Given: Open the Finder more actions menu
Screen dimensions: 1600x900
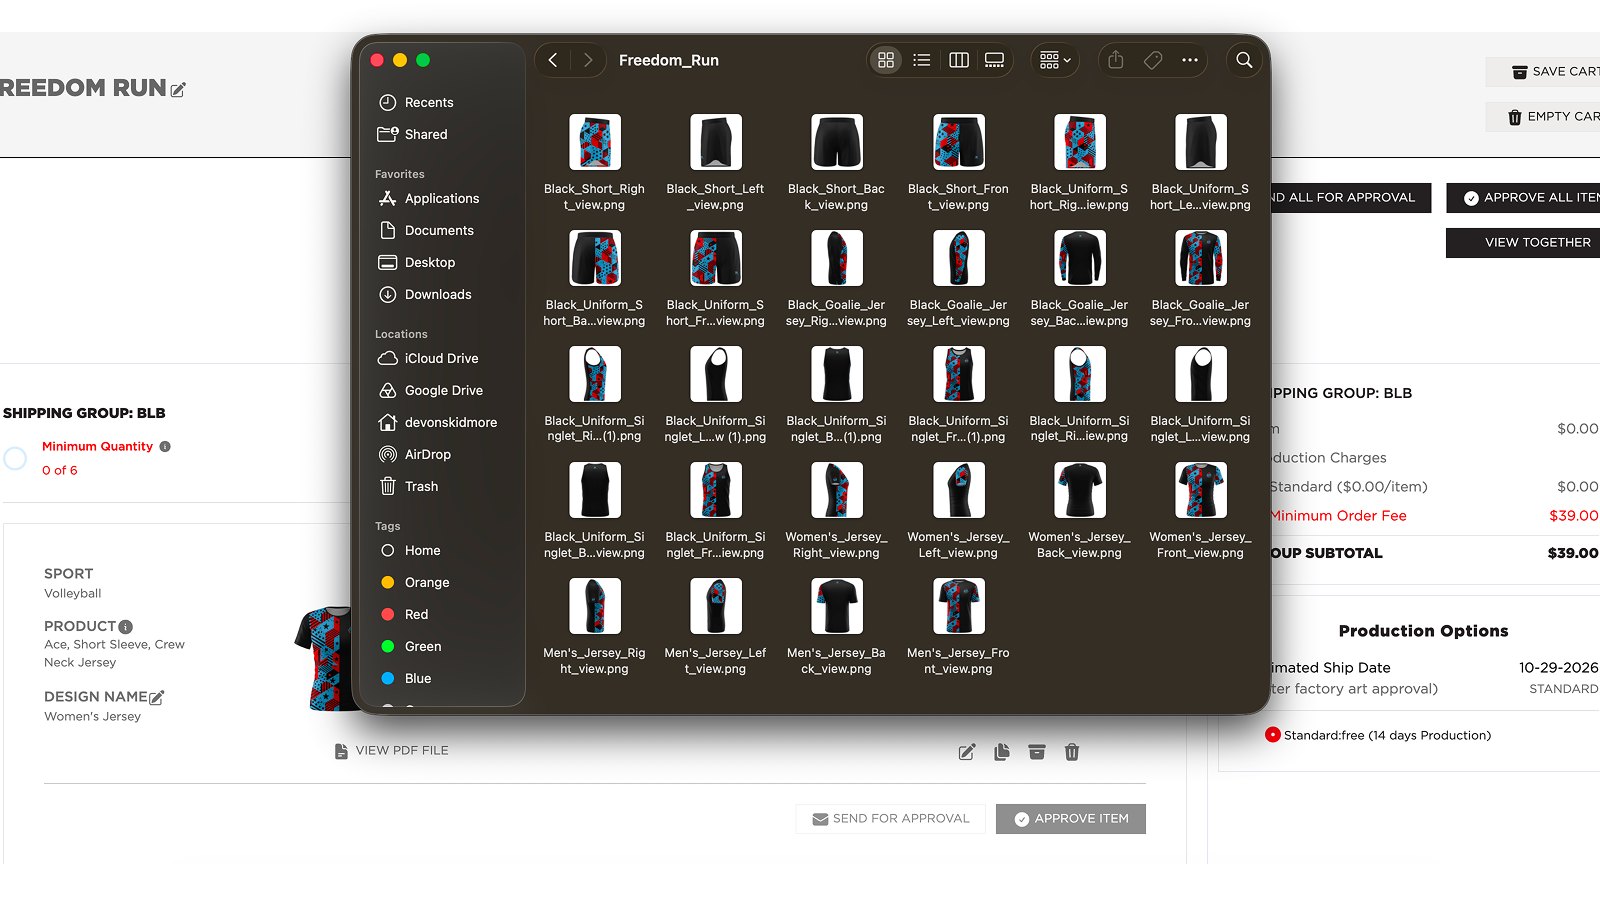Looking at the screenshot, I should coord(1190,60).
